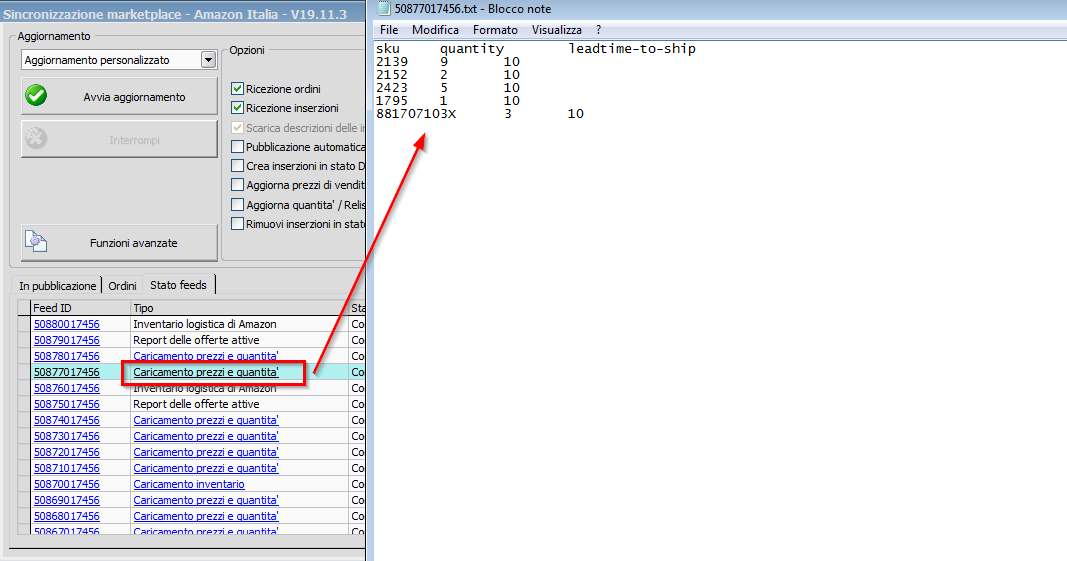This screenshot has height=561, width=1067.
Task: Click Caricamento prezzi link in row 50878017456
Action: [206, 356]
